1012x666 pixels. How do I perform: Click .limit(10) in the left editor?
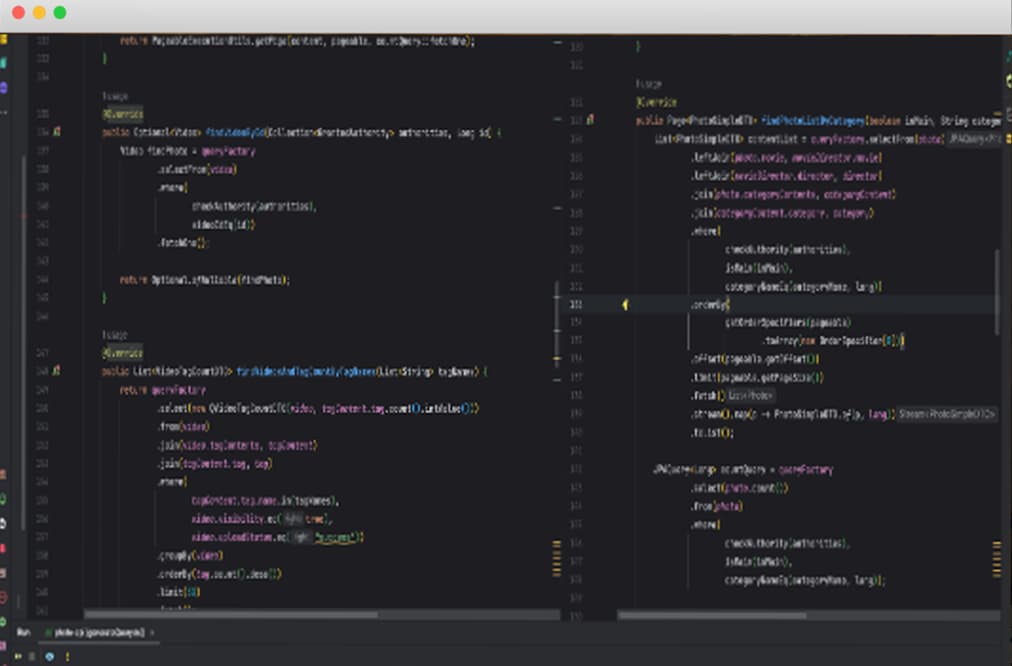click(179, 592)
